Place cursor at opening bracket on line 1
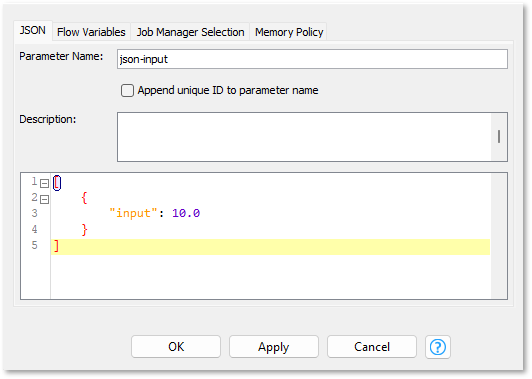 coord(57,183)
